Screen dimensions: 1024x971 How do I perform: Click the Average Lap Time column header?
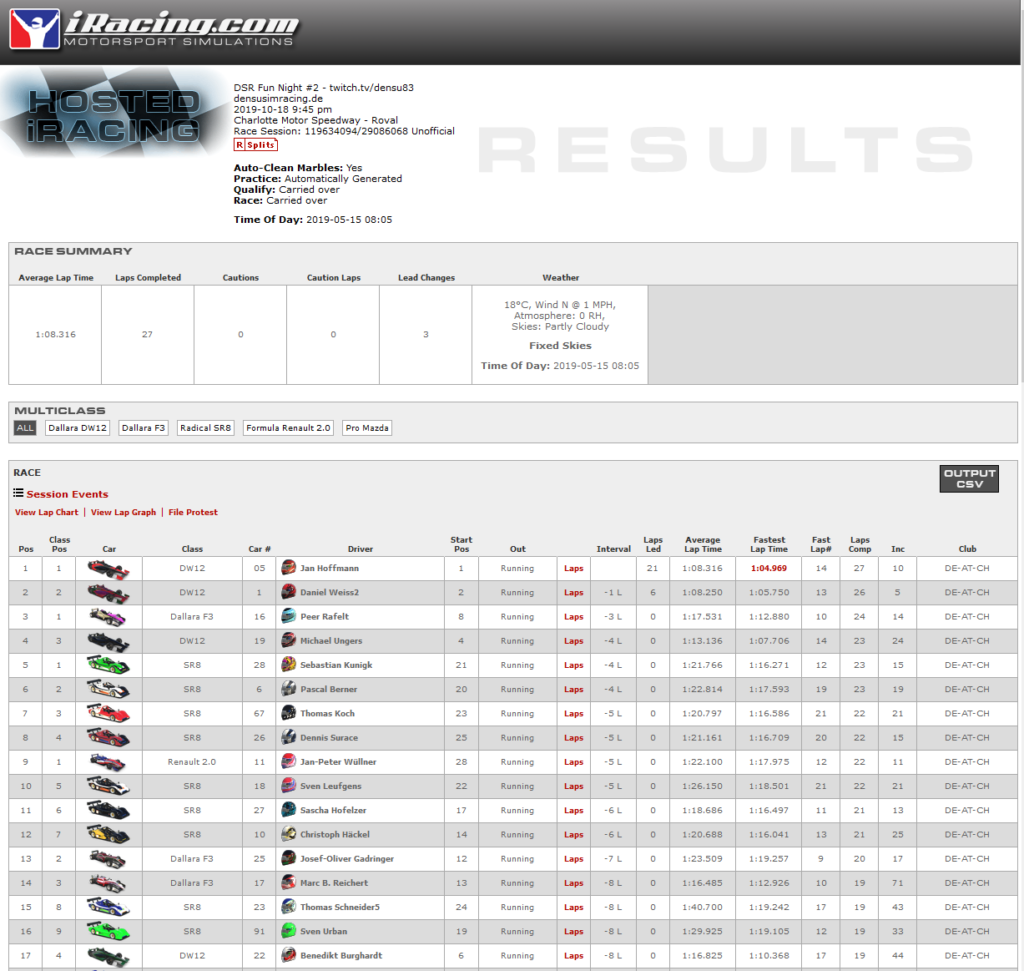click(x=703, y=545)
